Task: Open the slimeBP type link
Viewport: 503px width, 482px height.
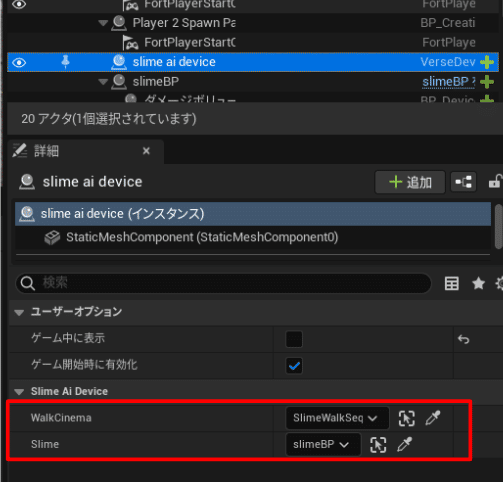Action: (448, 82)
